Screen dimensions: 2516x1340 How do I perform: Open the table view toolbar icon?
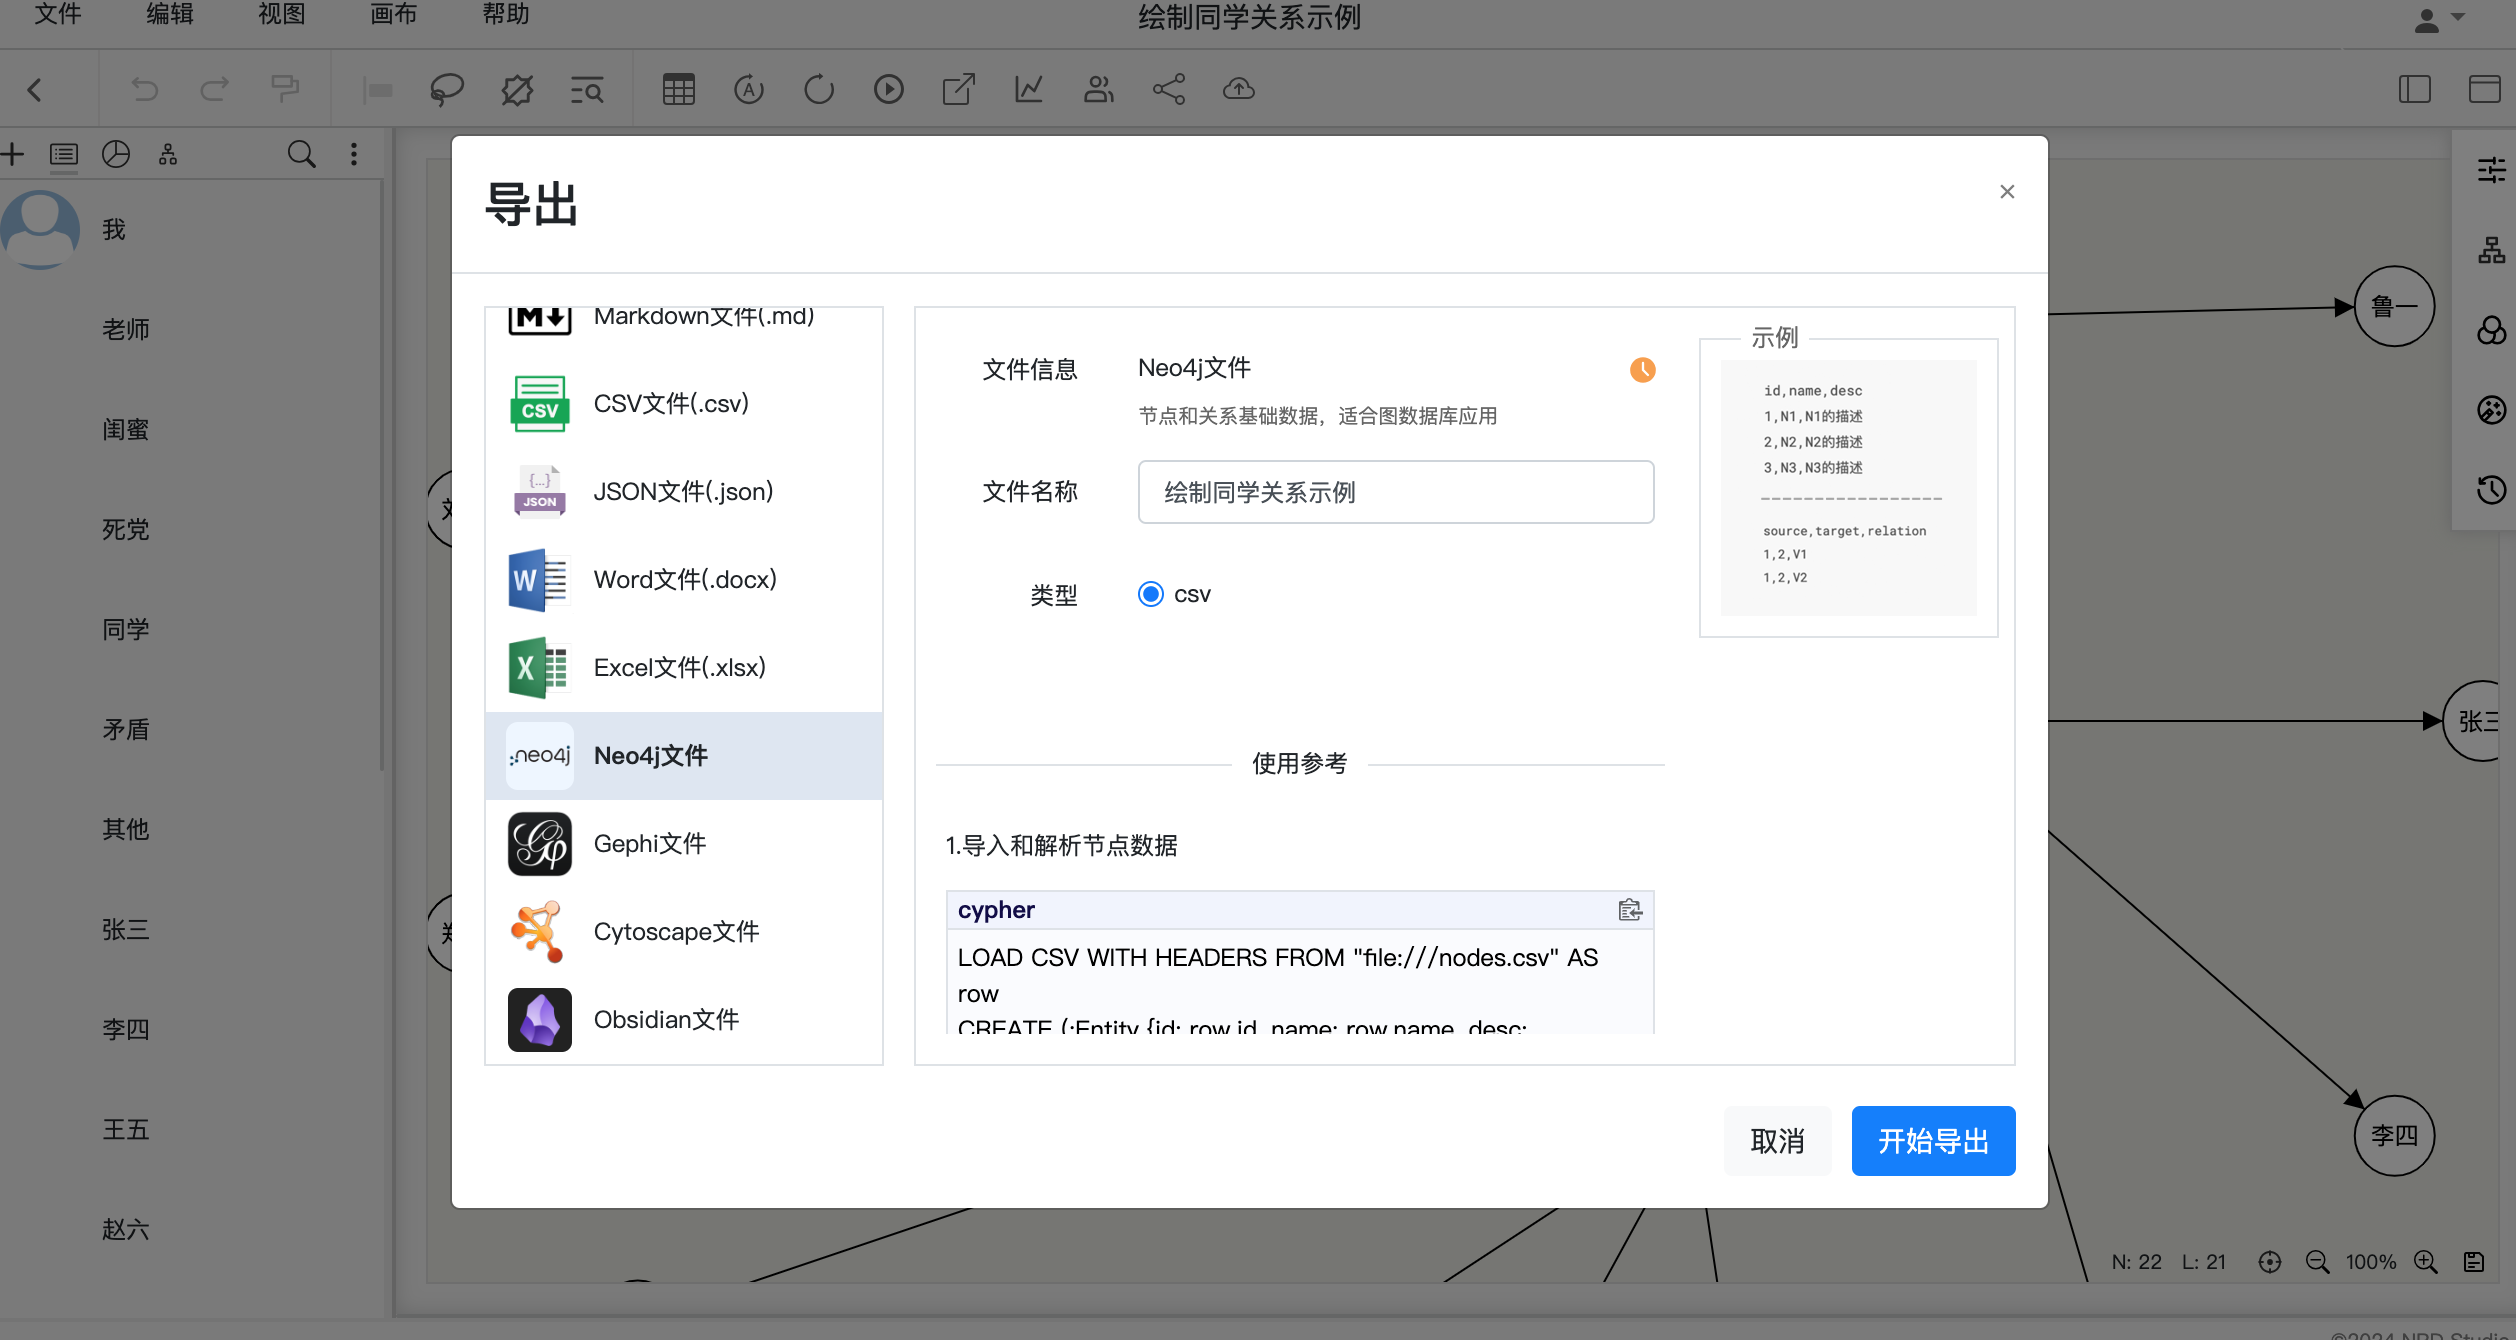[678, 90]
